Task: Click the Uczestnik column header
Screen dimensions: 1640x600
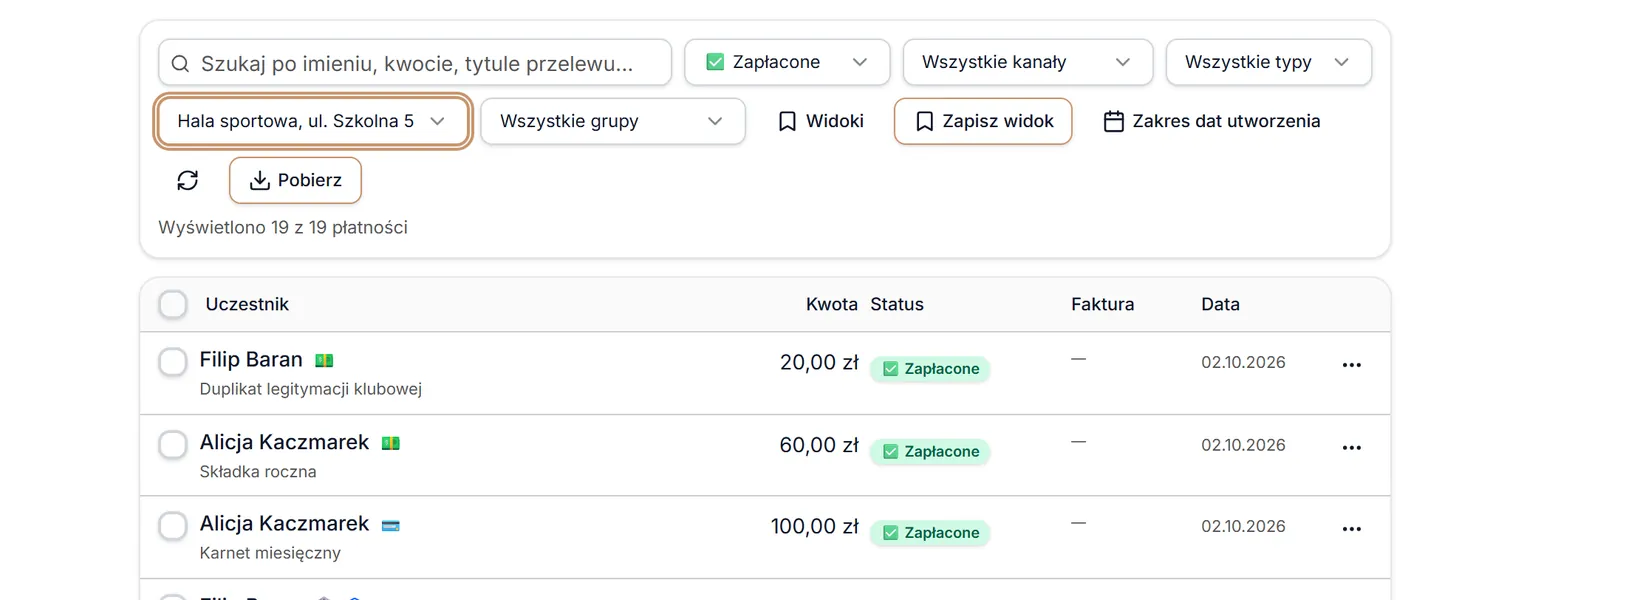Action: click(247, 304)
